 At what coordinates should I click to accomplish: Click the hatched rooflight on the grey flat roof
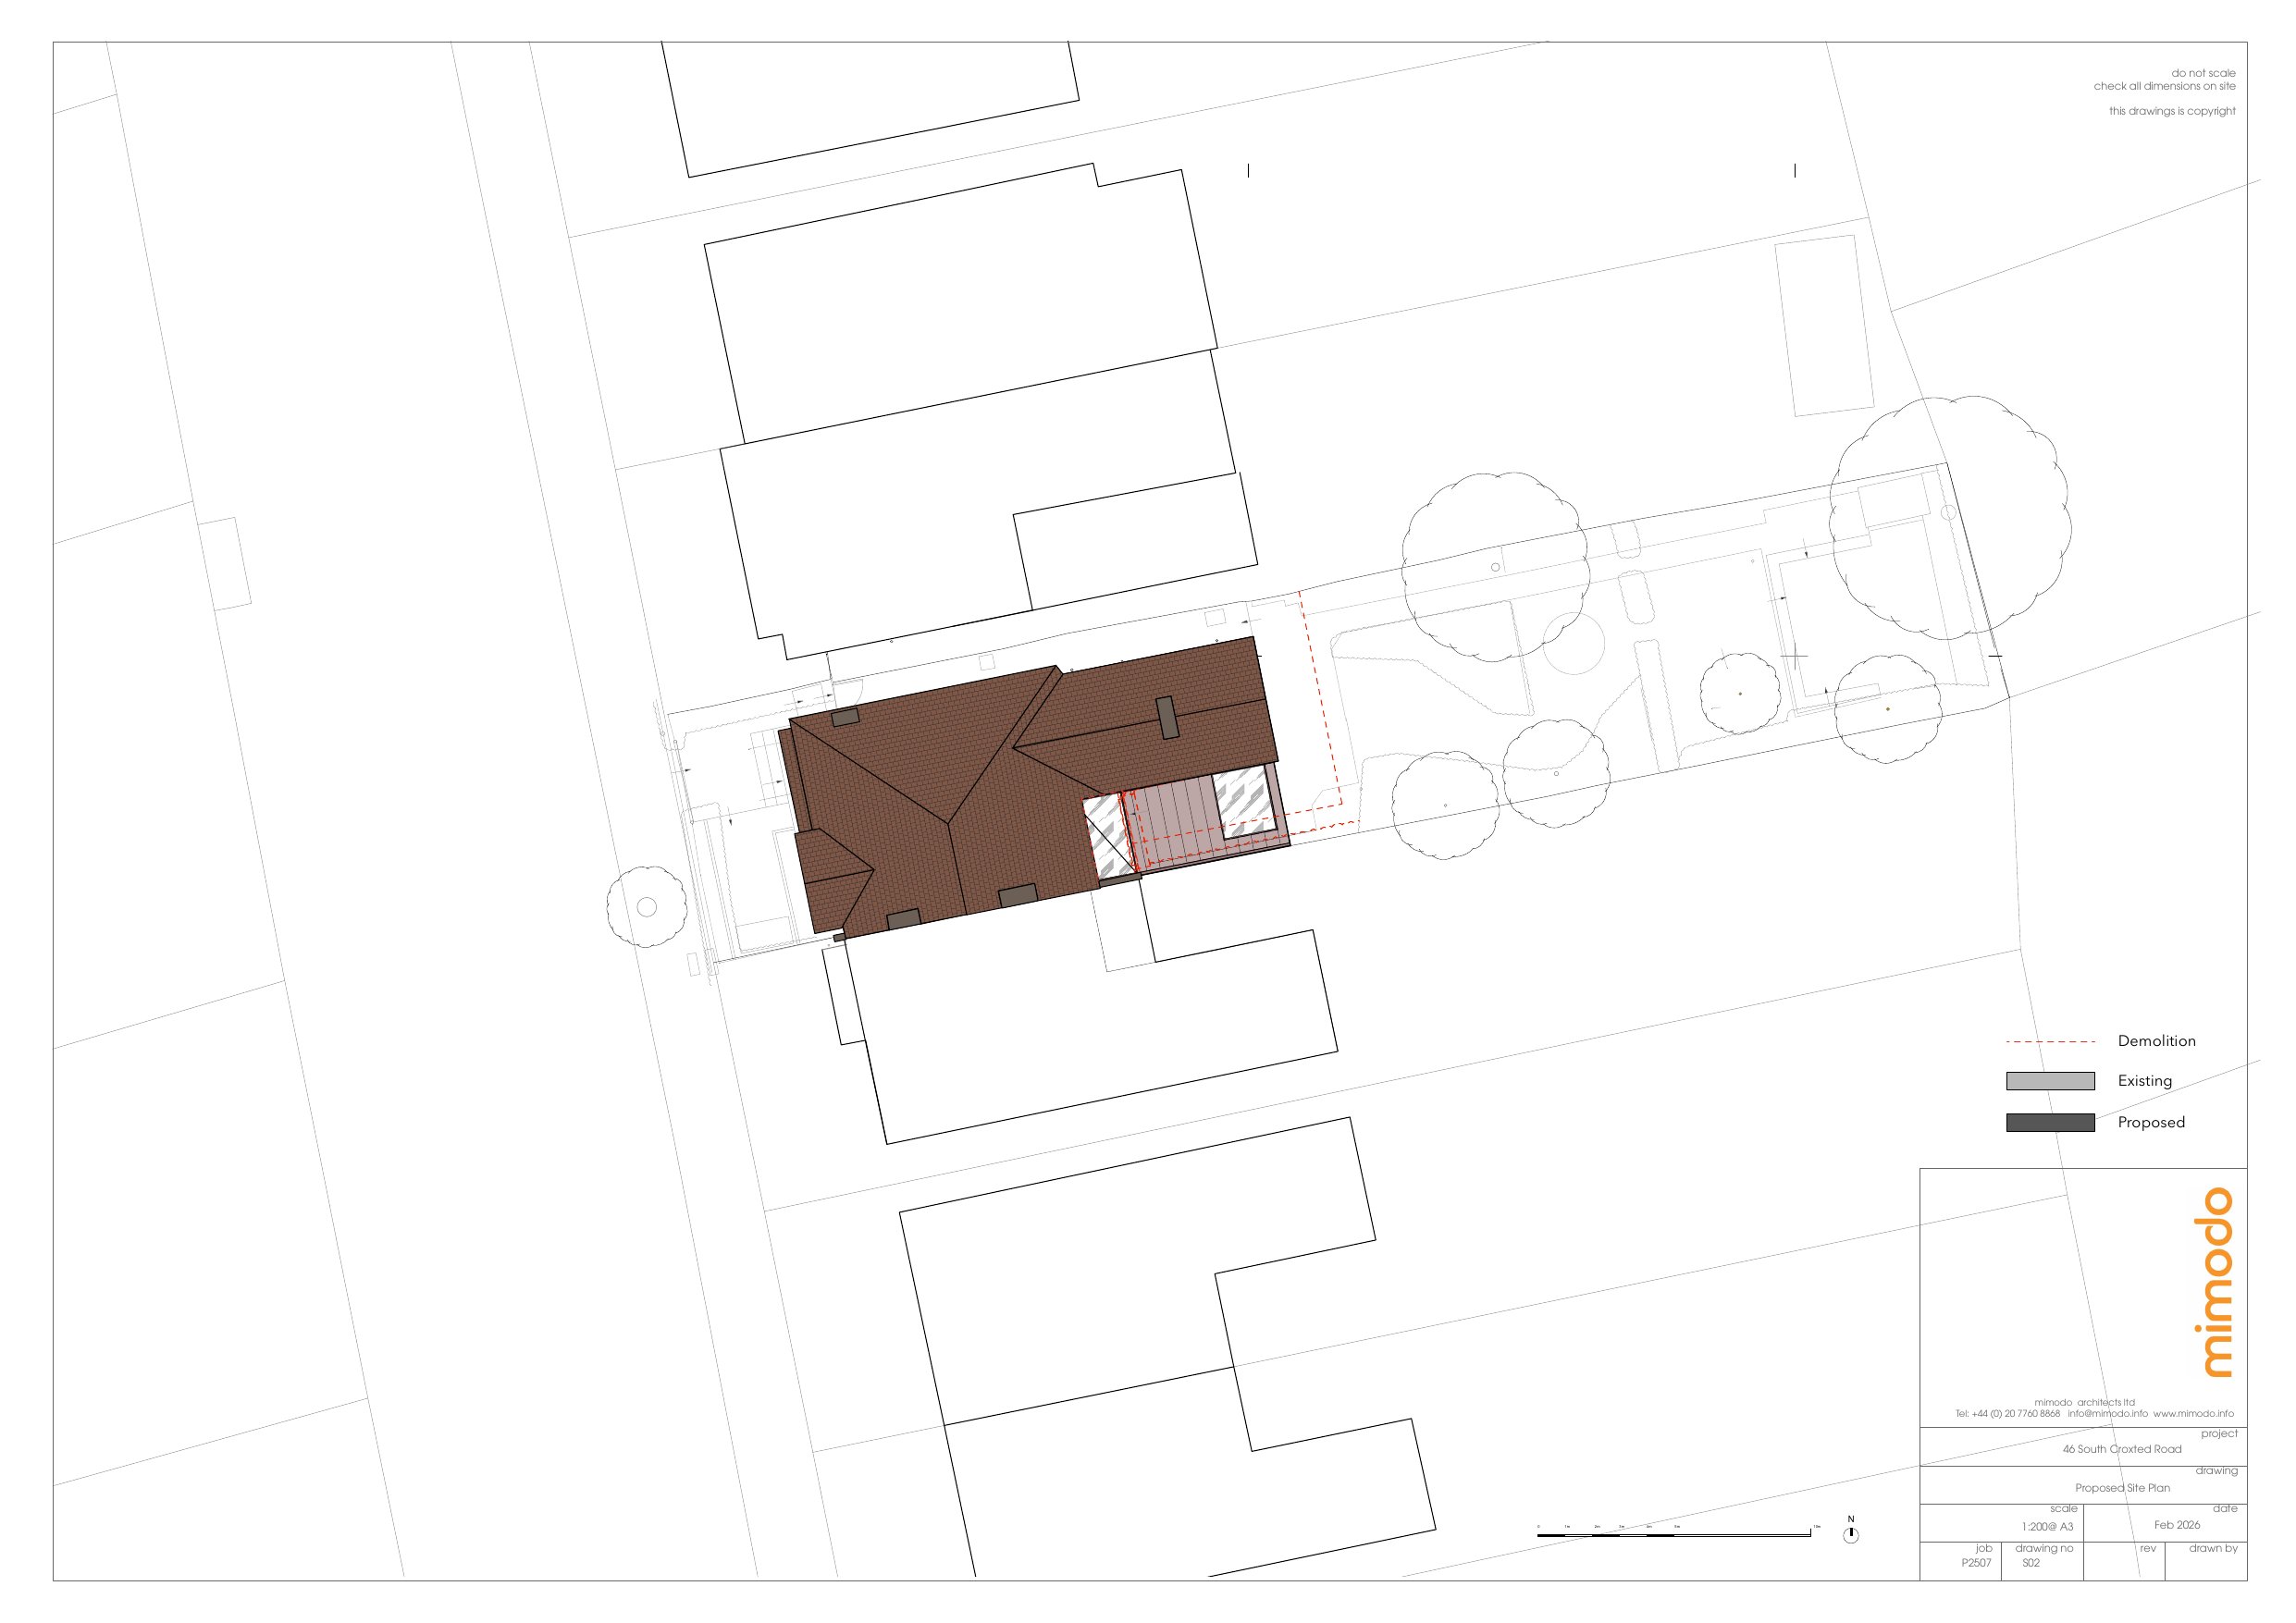pos(1244,802)
